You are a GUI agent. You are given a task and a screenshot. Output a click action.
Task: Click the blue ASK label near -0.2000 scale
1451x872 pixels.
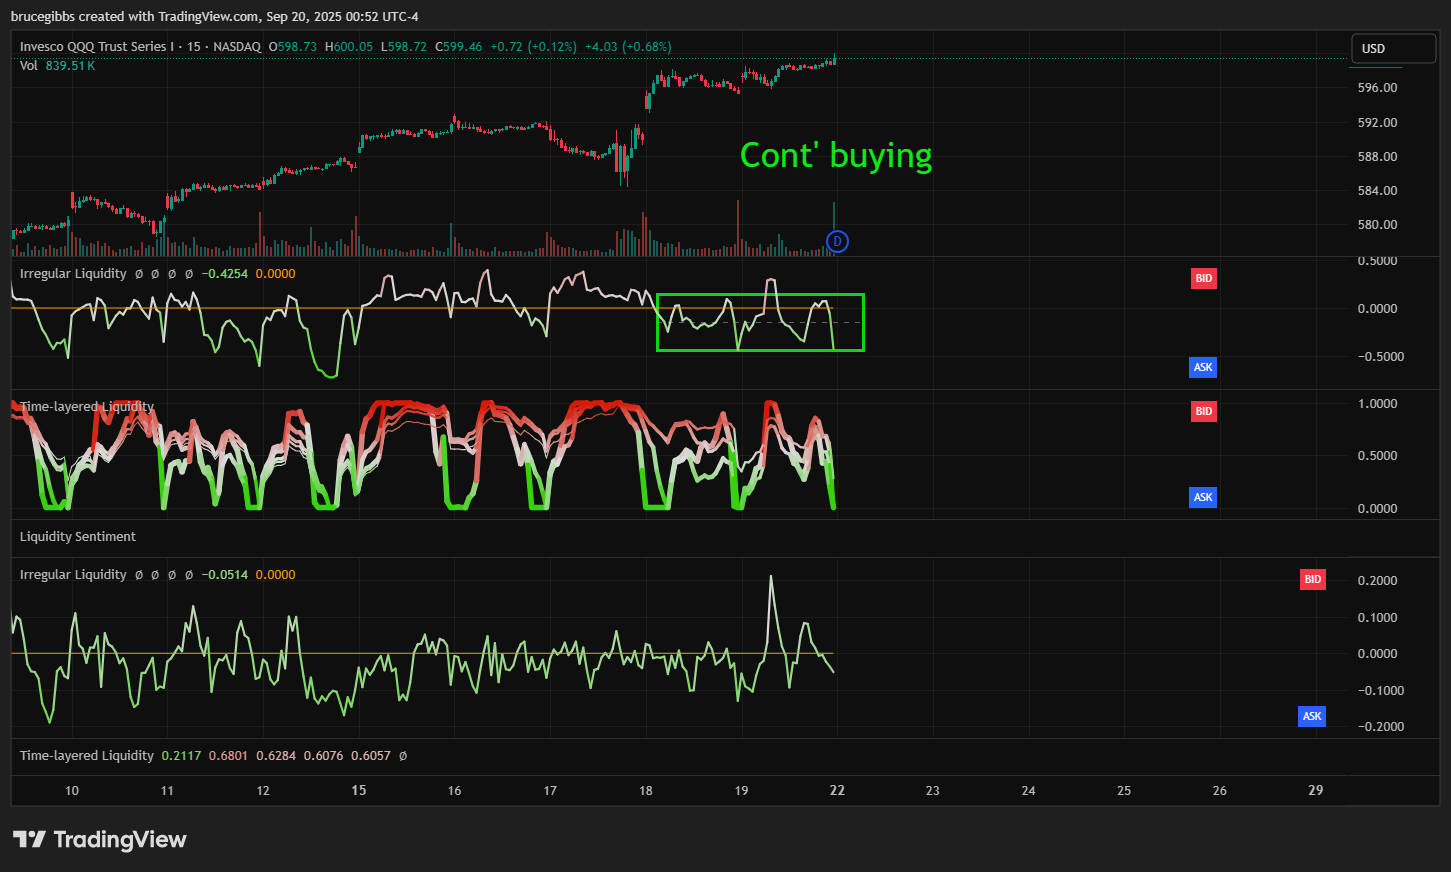pos(1312,716)
